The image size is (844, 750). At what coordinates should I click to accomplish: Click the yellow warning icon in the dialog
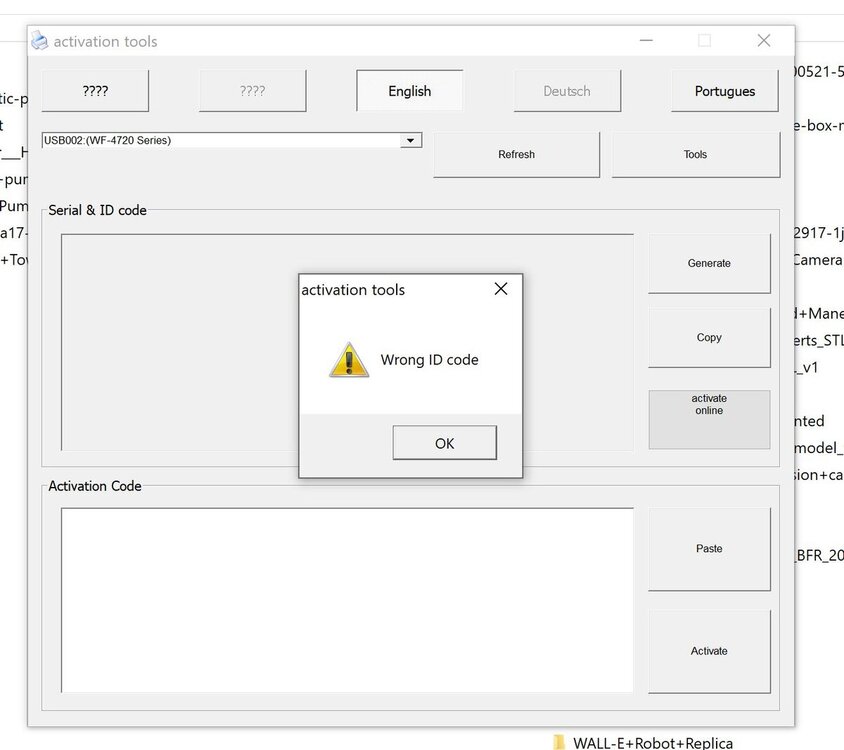(349, 360)
